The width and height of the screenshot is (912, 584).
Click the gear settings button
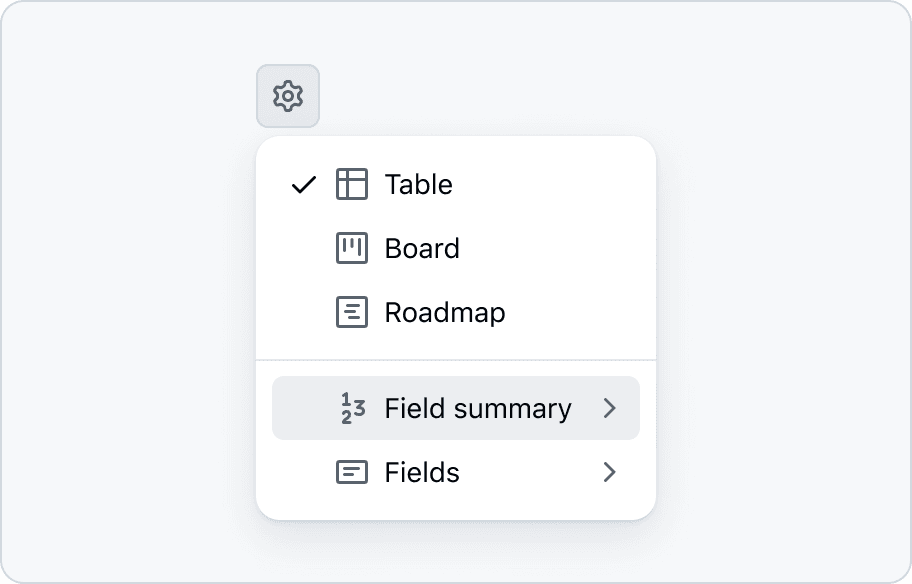coord(288,96)
